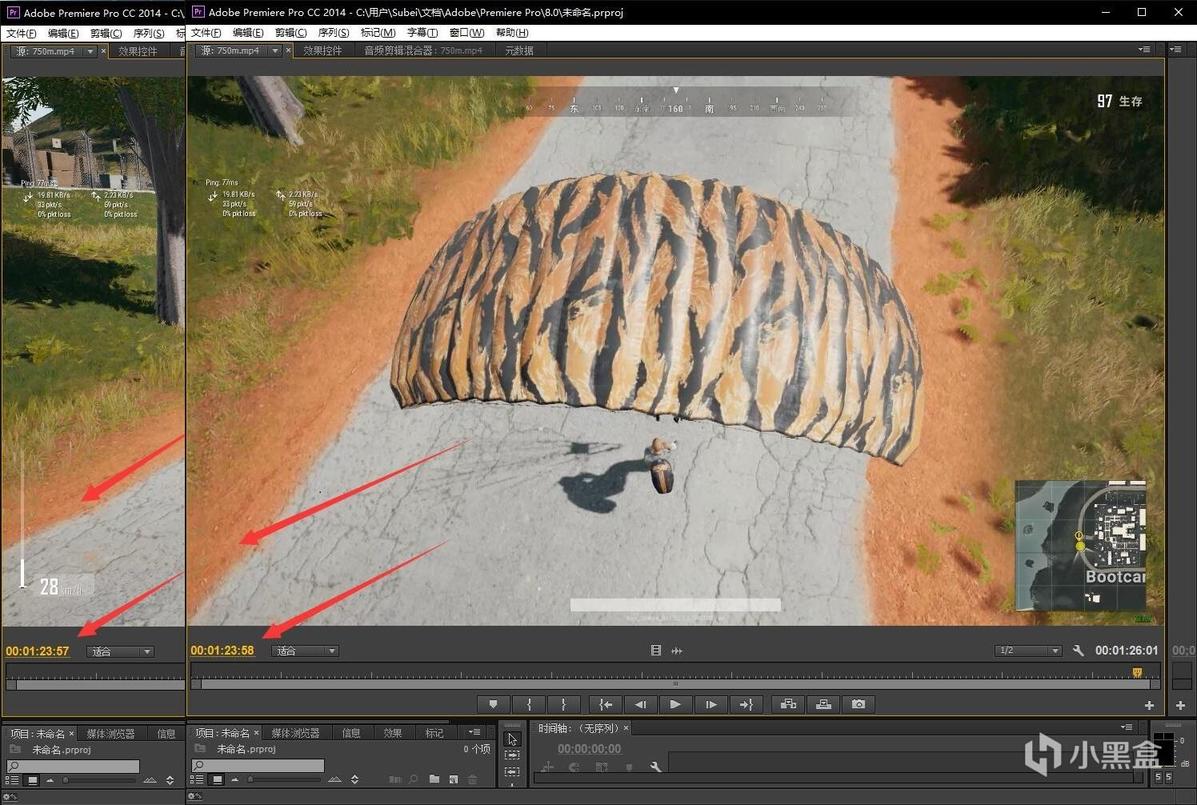This screenshot has width=1197, height=805.
Task: Toggle add markers button in timeline panel
Action: 628,767
